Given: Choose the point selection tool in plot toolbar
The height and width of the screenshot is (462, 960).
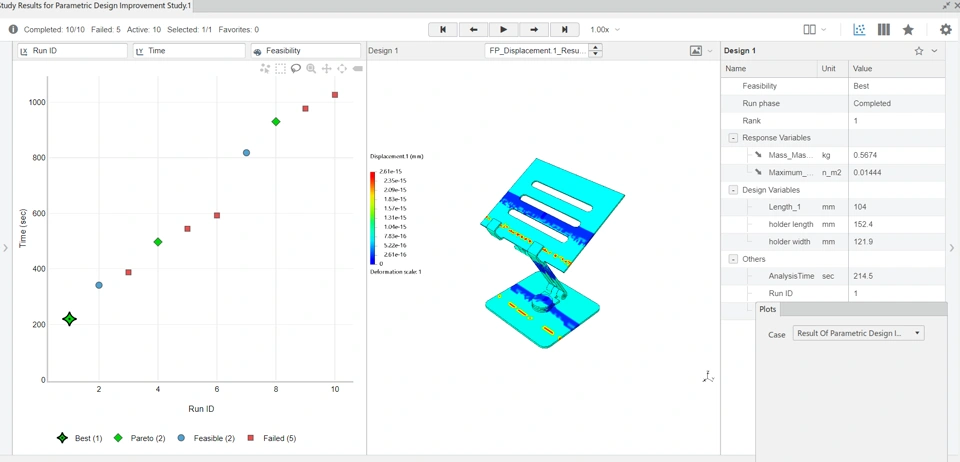Looking at the screenshot, I should tap(265, 69).
